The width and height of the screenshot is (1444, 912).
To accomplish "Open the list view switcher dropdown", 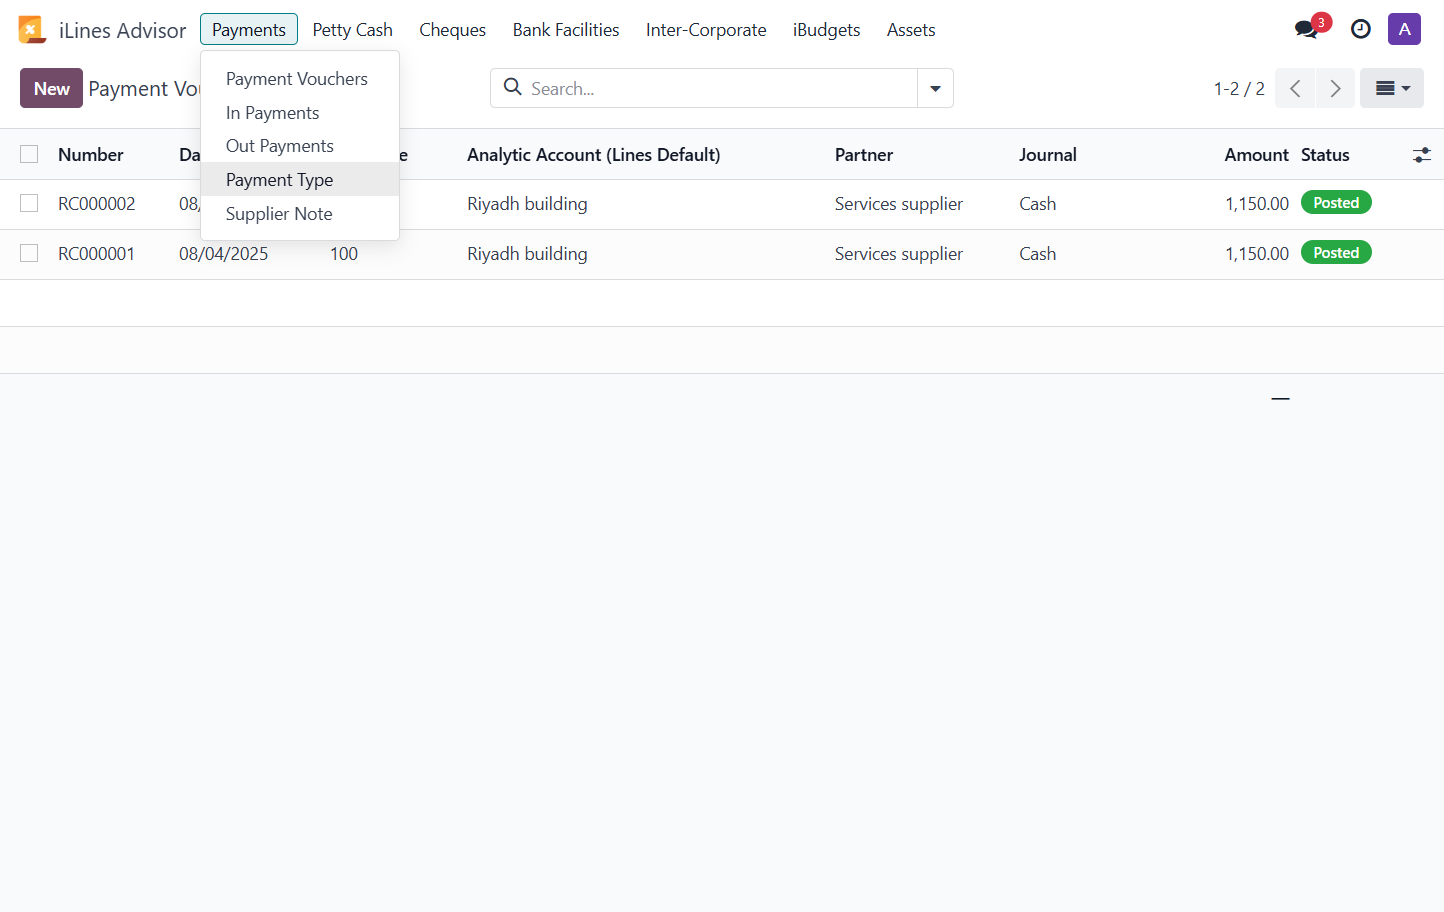I will 1392,88.
